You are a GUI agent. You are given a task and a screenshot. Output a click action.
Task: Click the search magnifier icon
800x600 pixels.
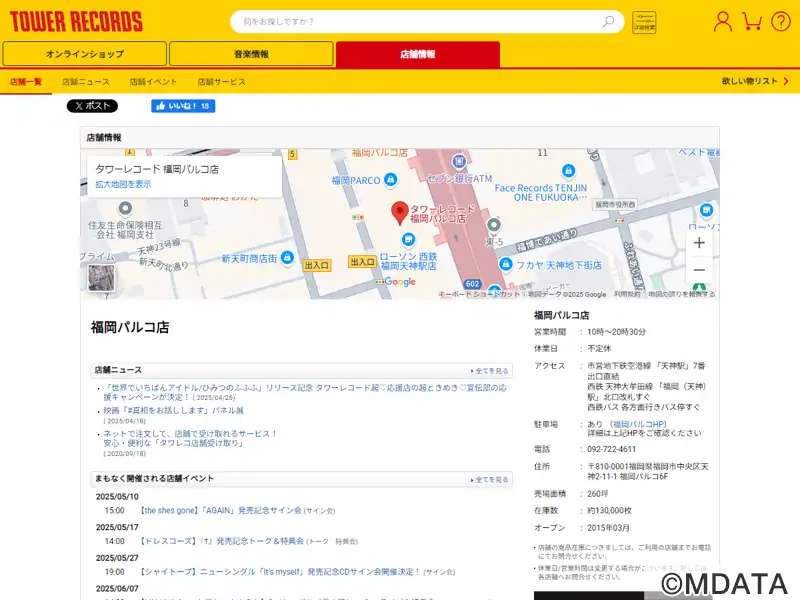coord(608,21)
